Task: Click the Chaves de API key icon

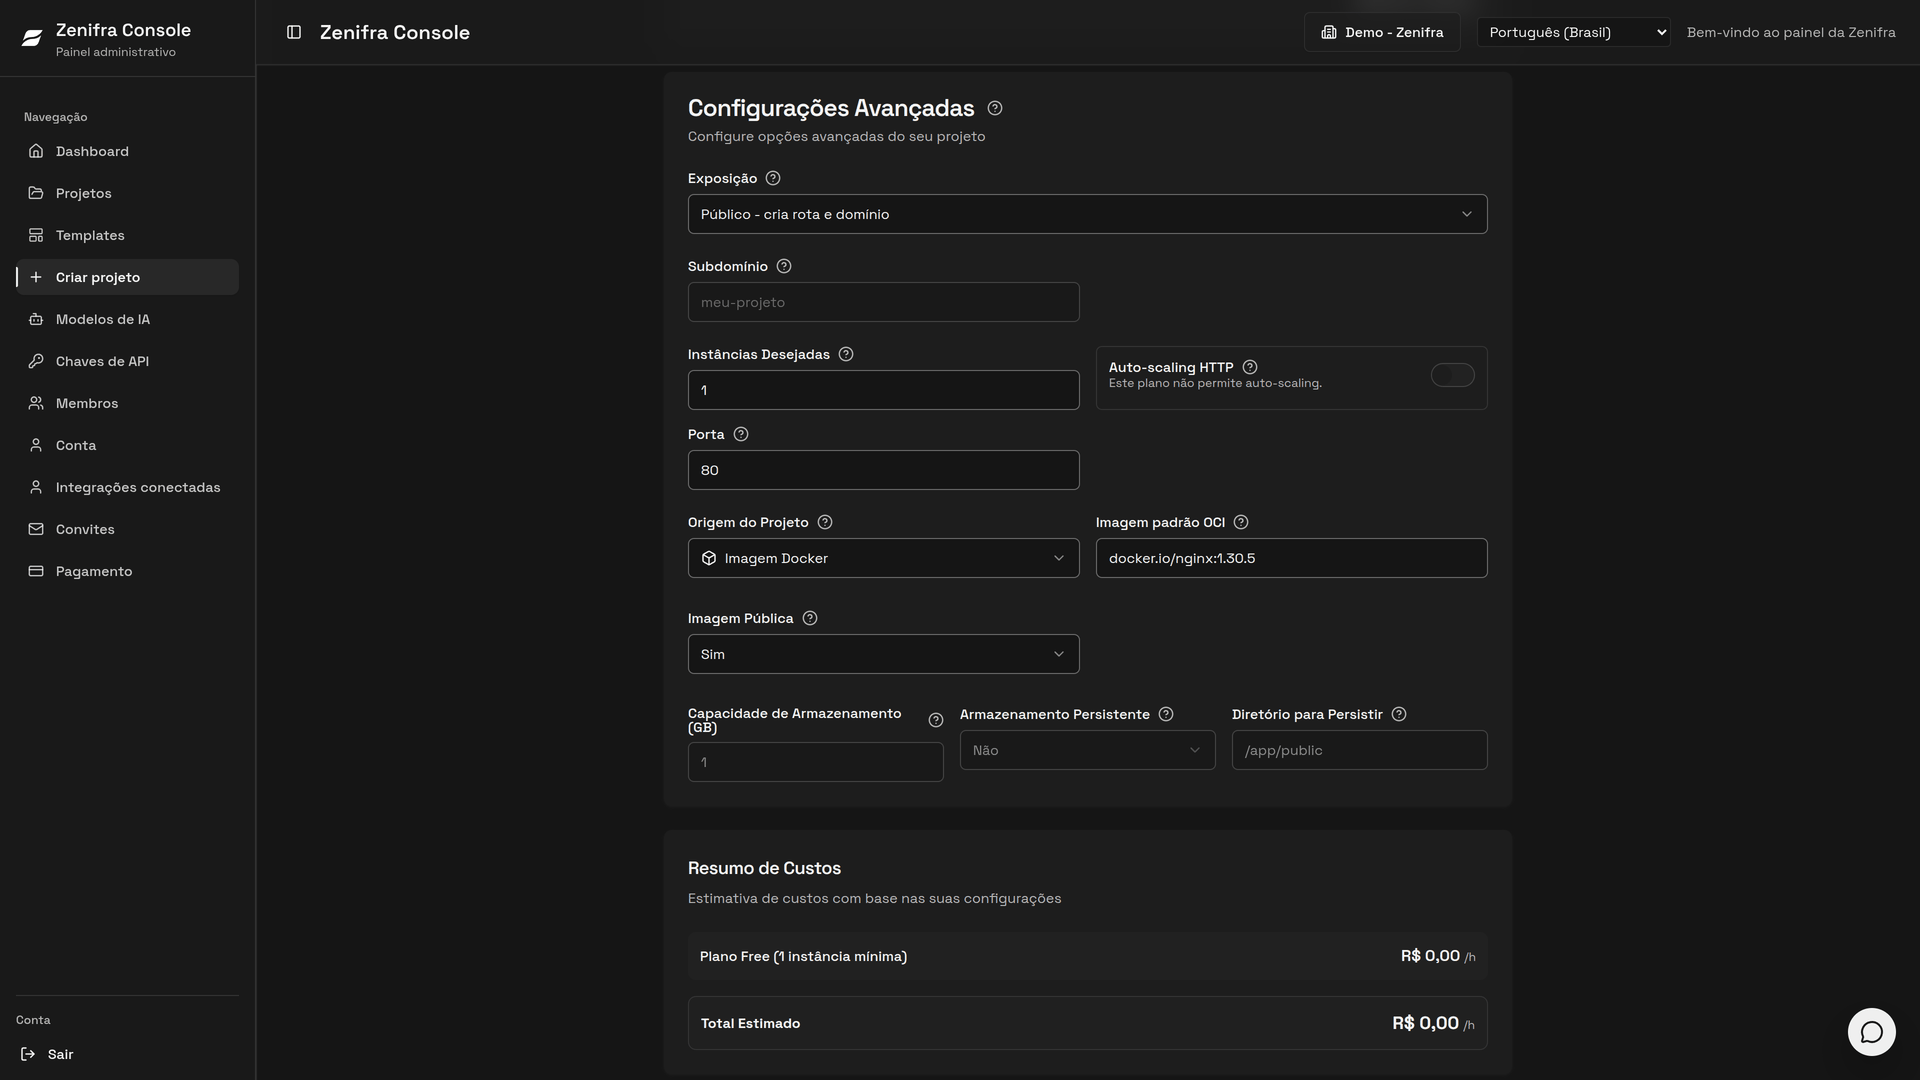Action: [36, 361]
